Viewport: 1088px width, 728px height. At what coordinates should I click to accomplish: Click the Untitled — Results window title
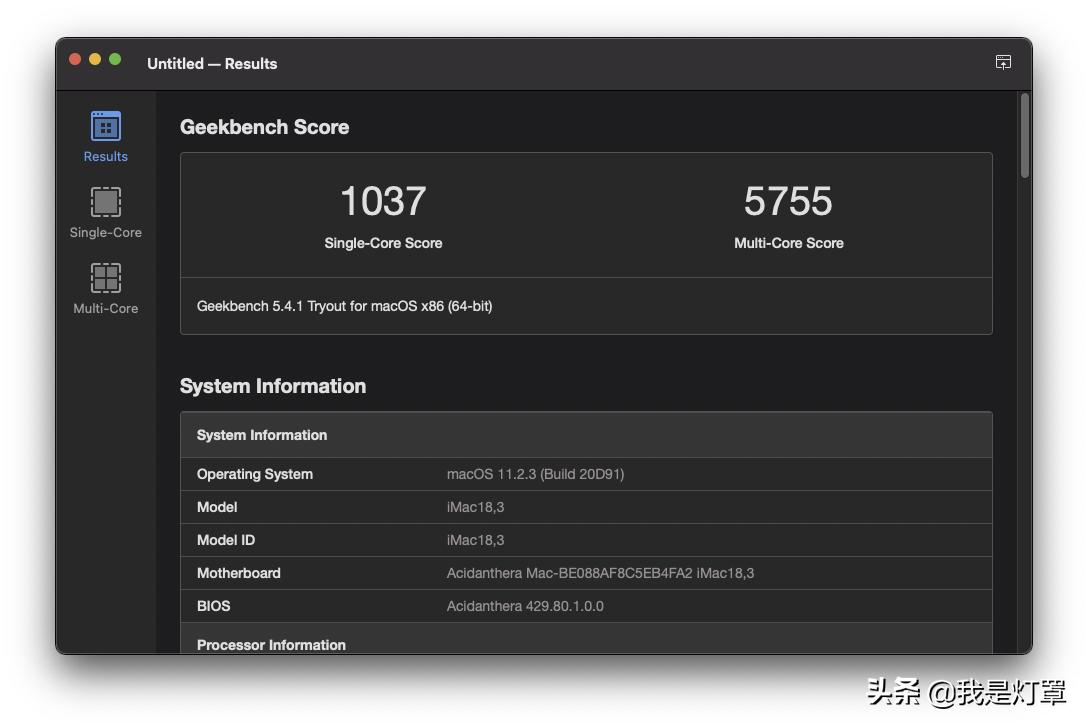[211, 63]
